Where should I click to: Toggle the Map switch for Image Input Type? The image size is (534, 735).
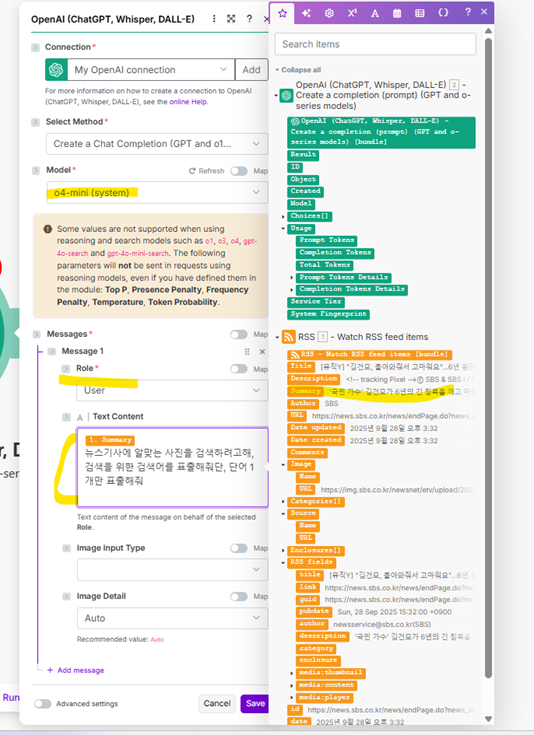239,548
